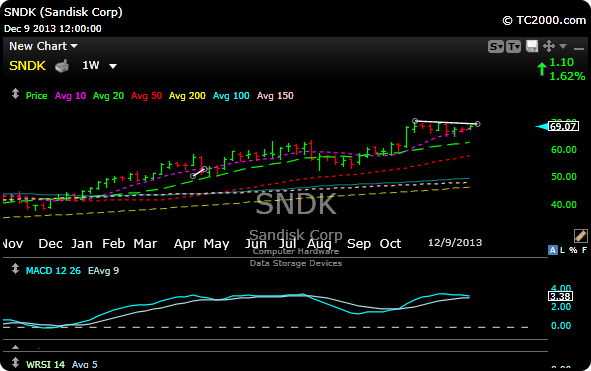This screenshot has width=591, height=371.
Task: Select the Avg 10 indicator label
Action: 70,96
